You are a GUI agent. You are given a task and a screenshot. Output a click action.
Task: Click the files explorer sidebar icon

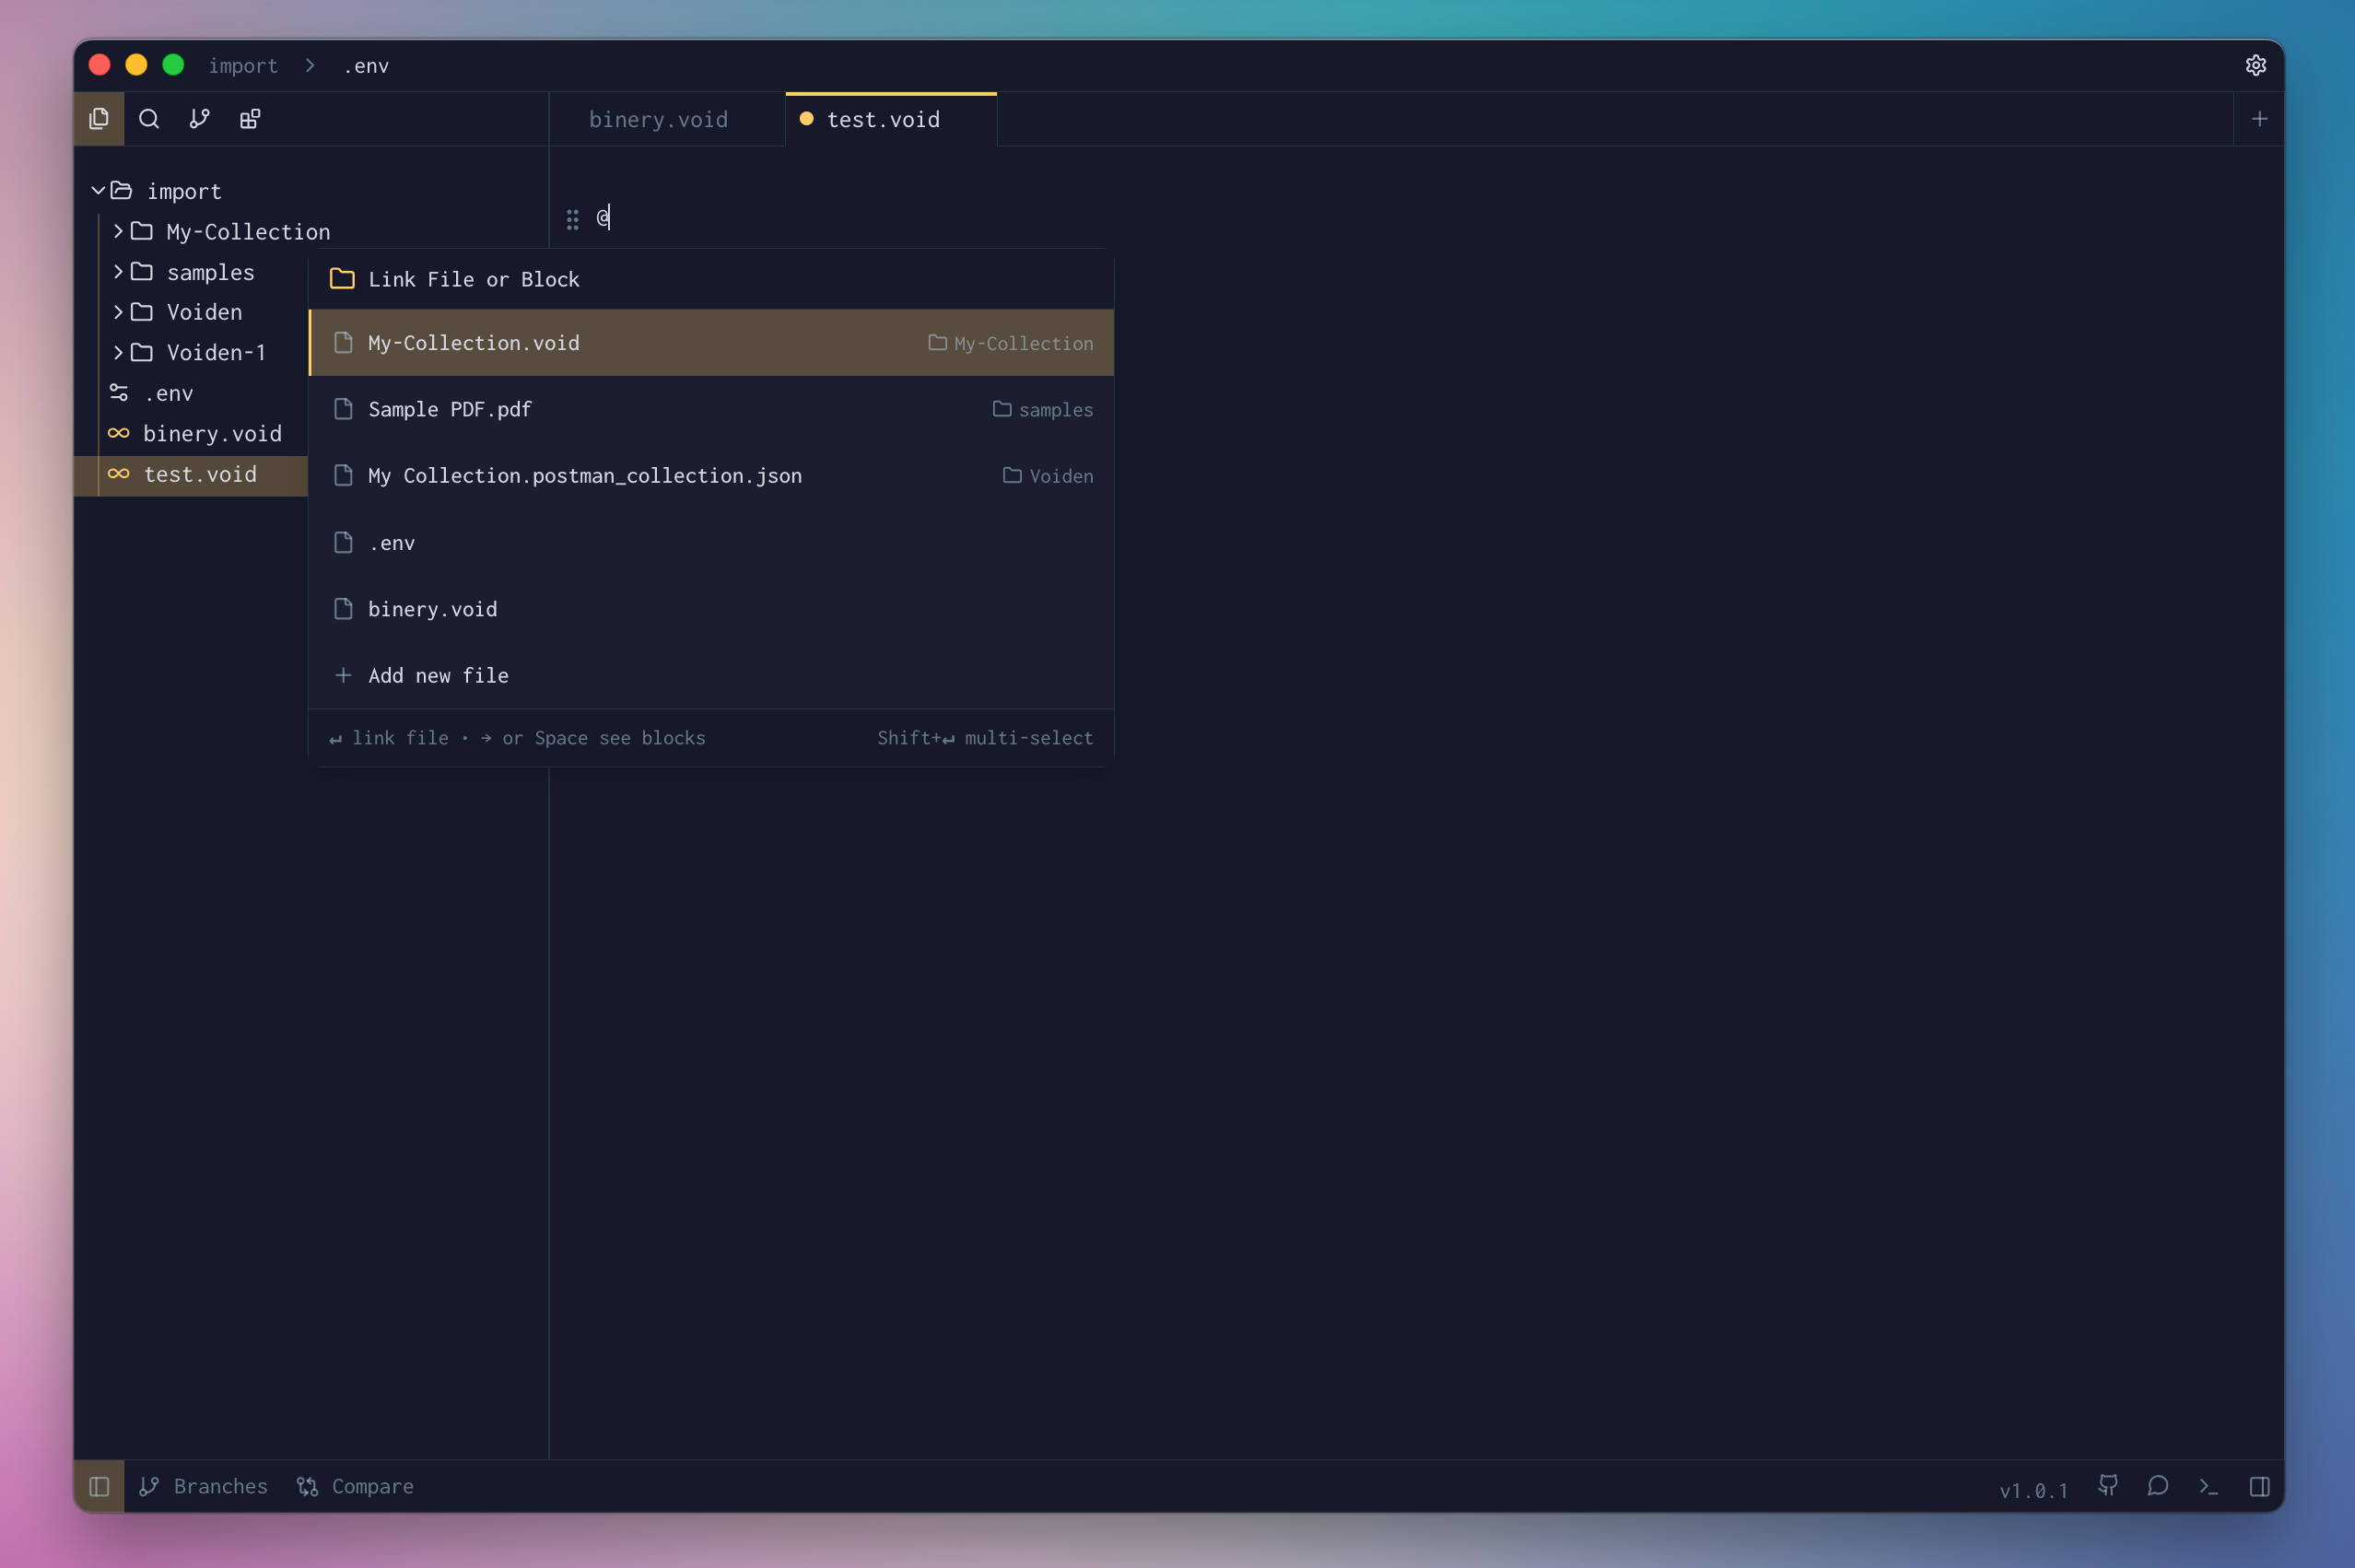[x=99, y=119]
